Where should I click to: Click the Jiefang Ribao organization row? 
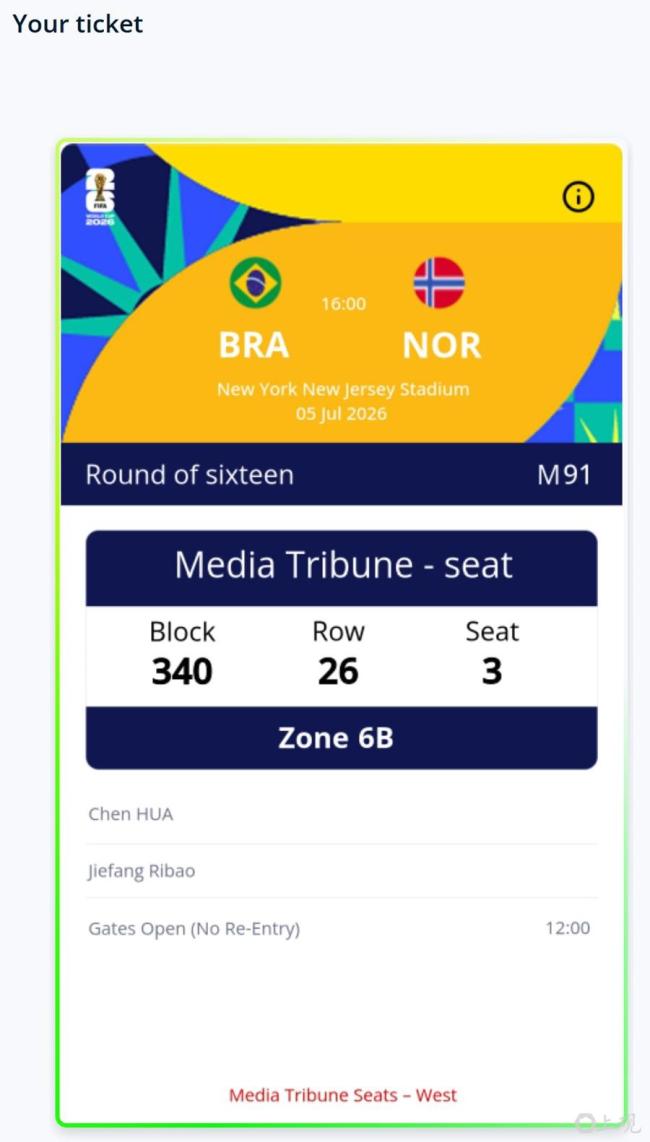[342, 871]
